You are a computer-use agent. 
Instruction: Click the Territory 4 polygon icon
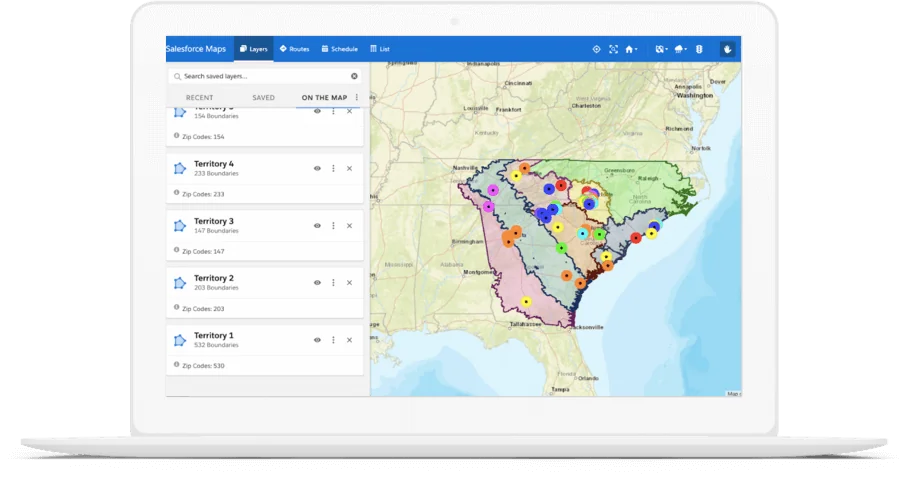[x=180, y=169]
